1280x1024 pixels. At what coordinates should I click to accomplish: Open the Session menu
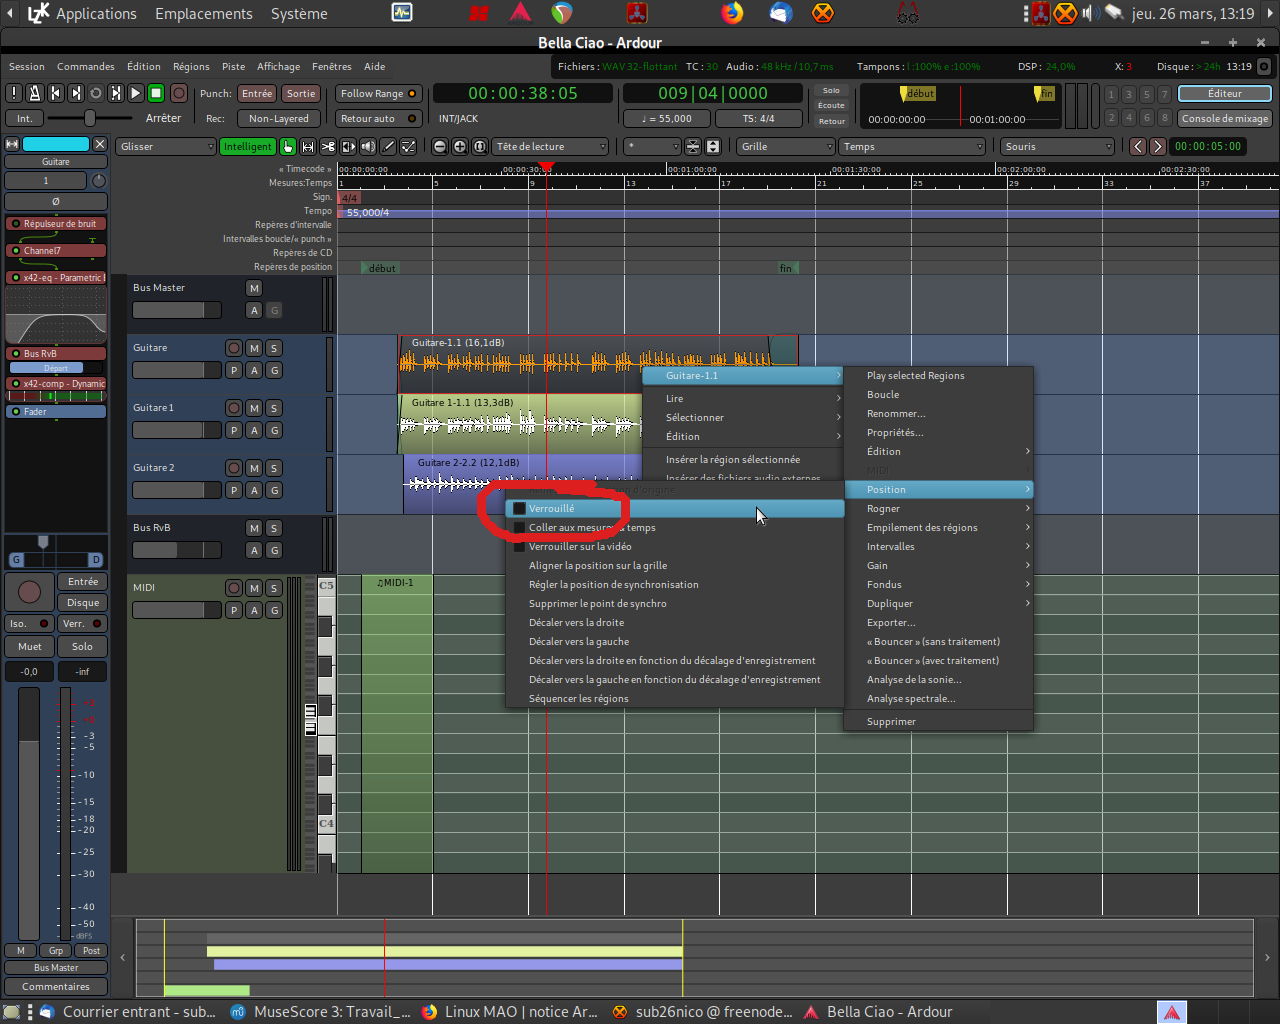pos(27,66)
